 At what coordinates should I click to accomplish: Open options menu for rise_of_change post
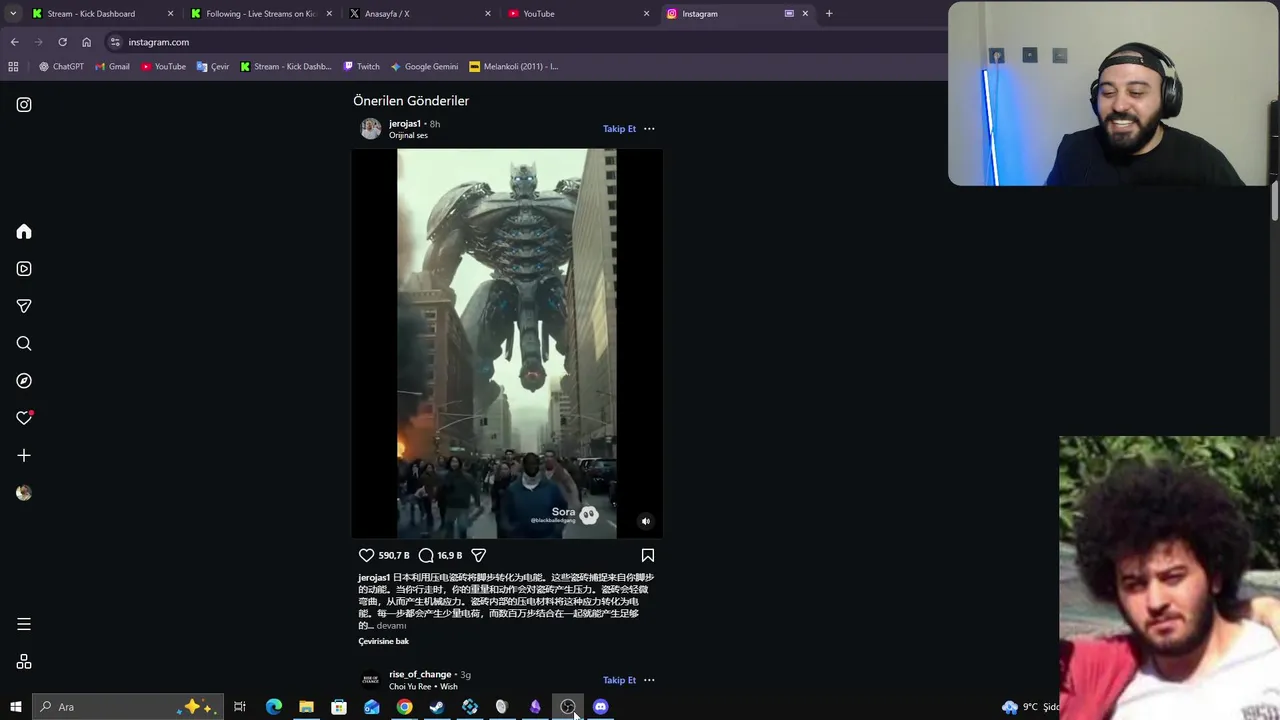(x=649, y=680)
